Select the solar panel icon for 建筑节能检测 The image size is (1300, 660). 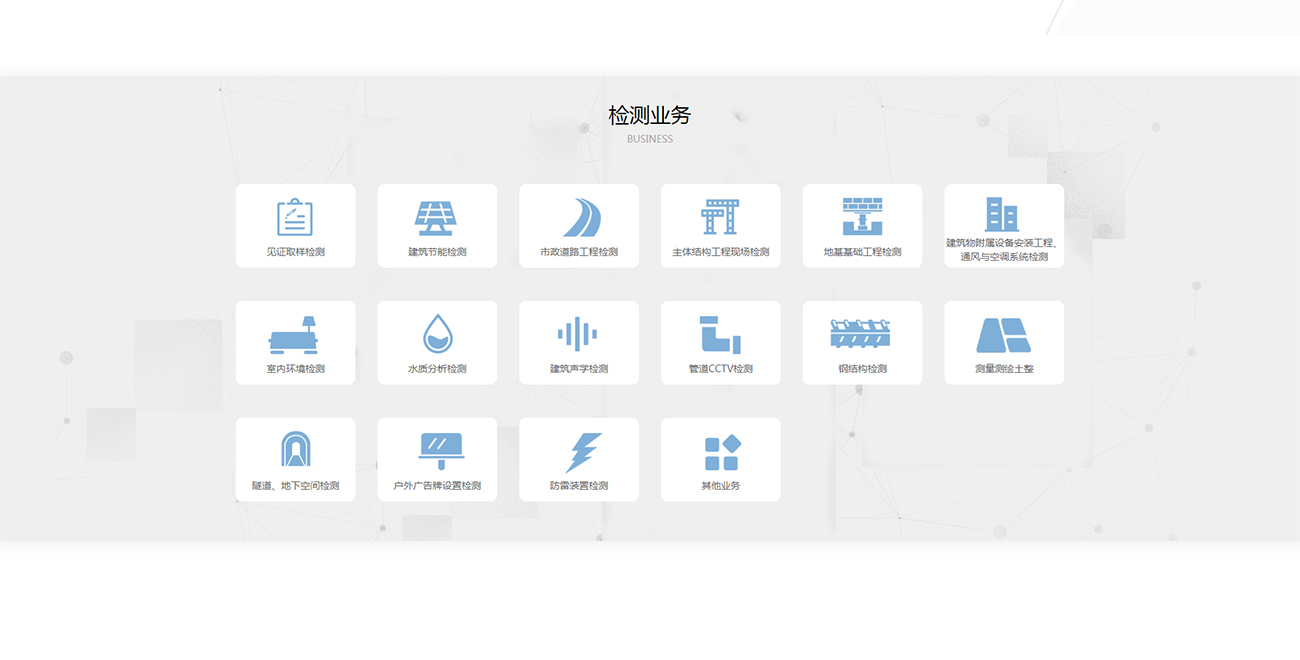(437, 217)
